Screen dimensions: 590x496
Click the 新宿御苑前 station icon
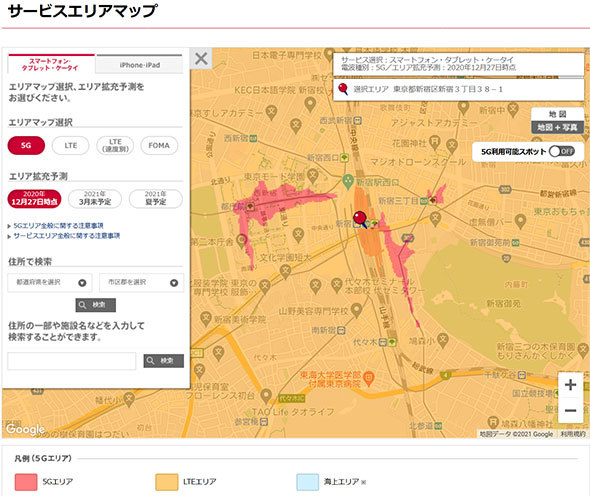515,243
